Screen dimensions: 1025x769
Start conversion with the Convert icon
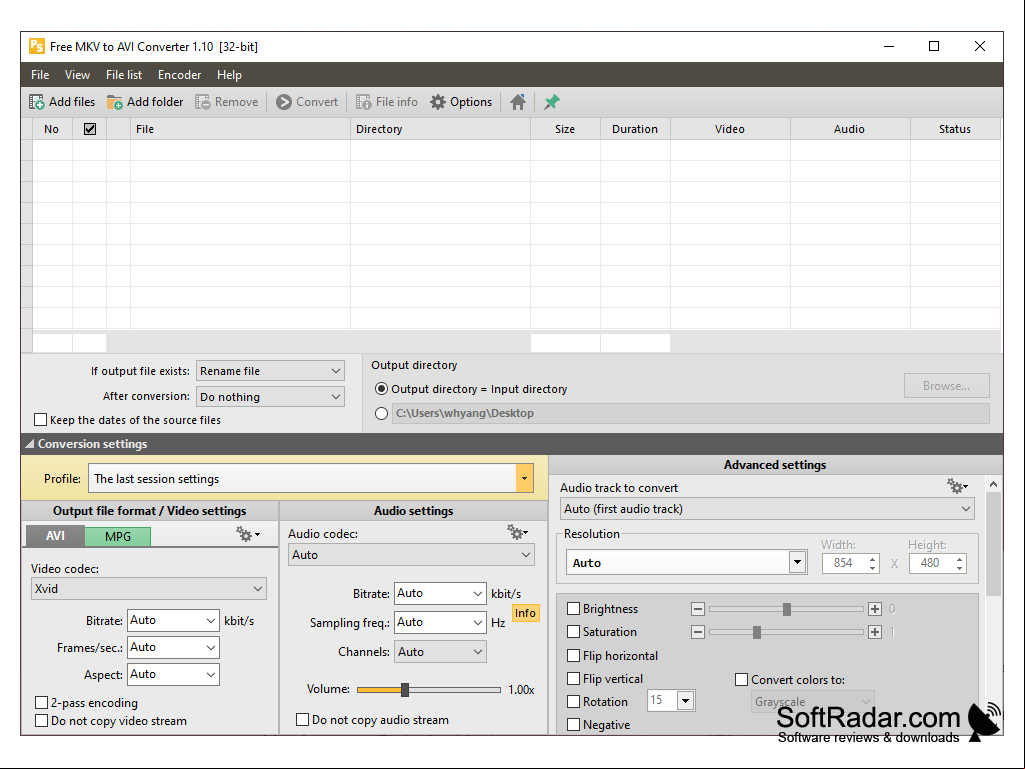(x=284, y=102)
